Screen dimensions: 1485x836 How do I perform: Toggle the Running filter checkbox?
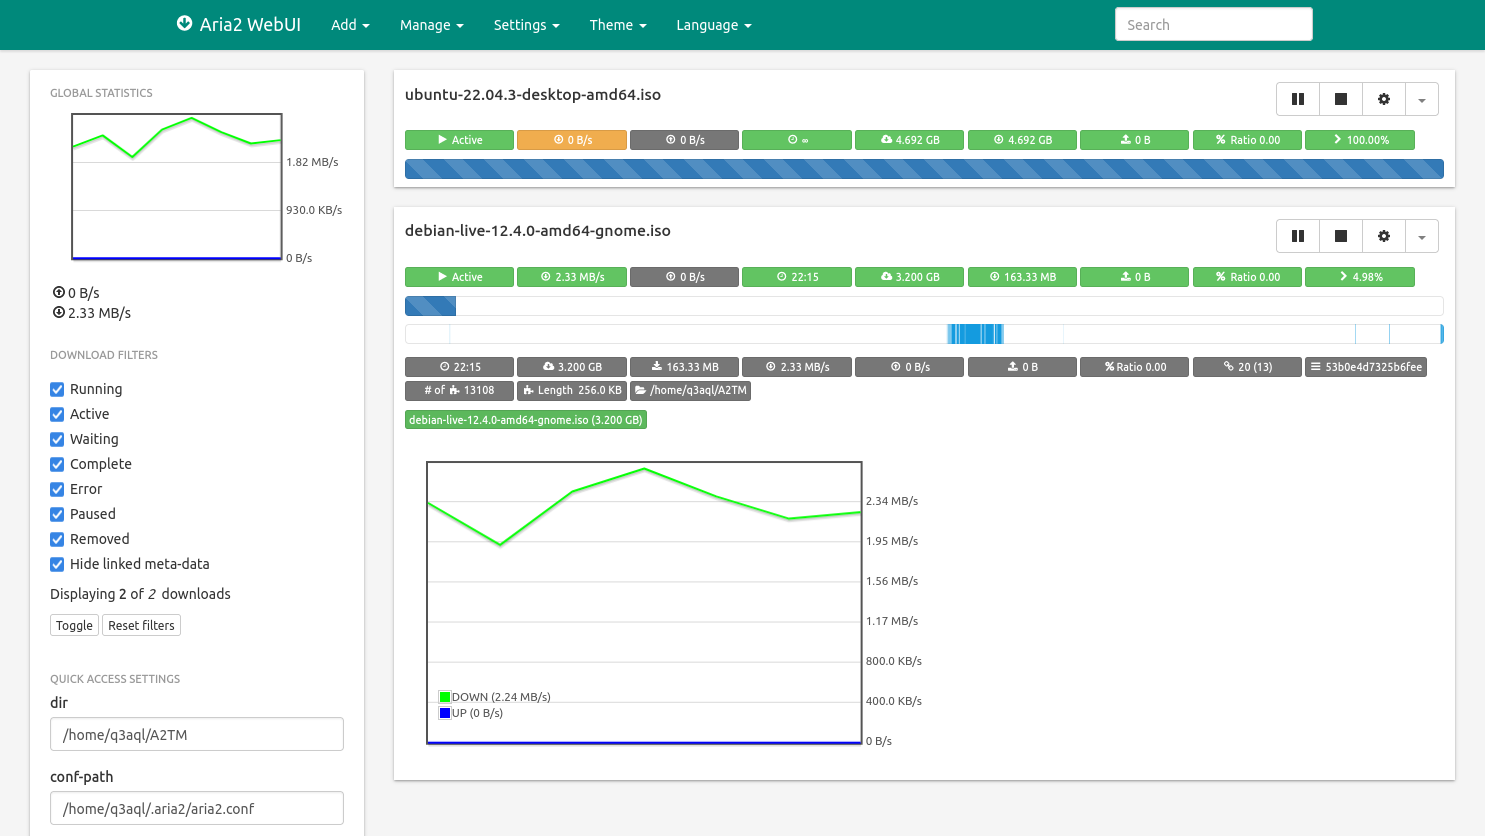click(x=57, y=389)
